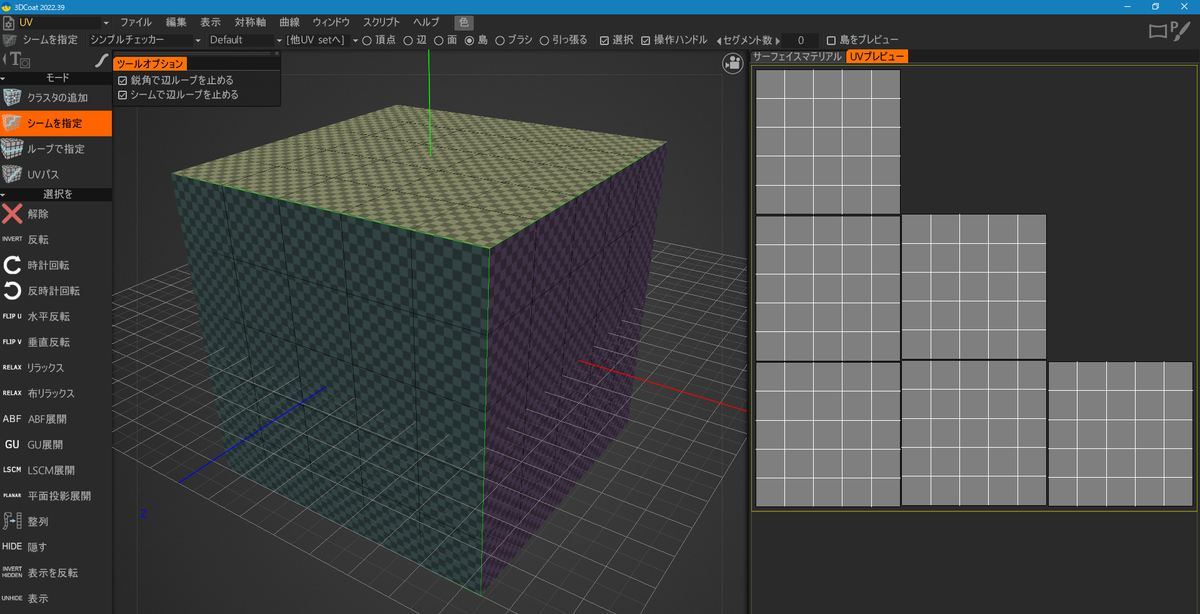Select the クラスタの追加 (add cluster) tool
The width and height of the screenshot is (1200, 614).
(x=56, y=97)
